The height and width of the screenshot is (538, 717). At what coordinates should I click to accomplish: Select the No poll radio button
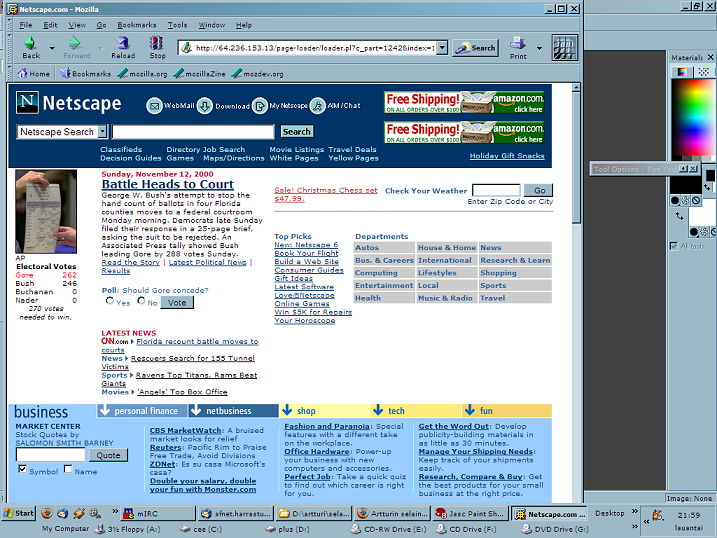[x=141, y=301]
